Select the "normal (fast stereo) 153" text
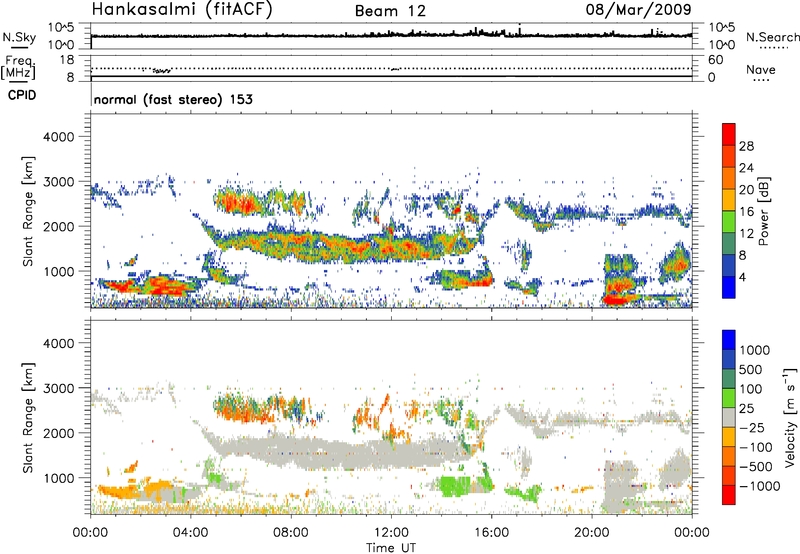The height and width of the screenshot is (554, 800). tap(173, 99)
